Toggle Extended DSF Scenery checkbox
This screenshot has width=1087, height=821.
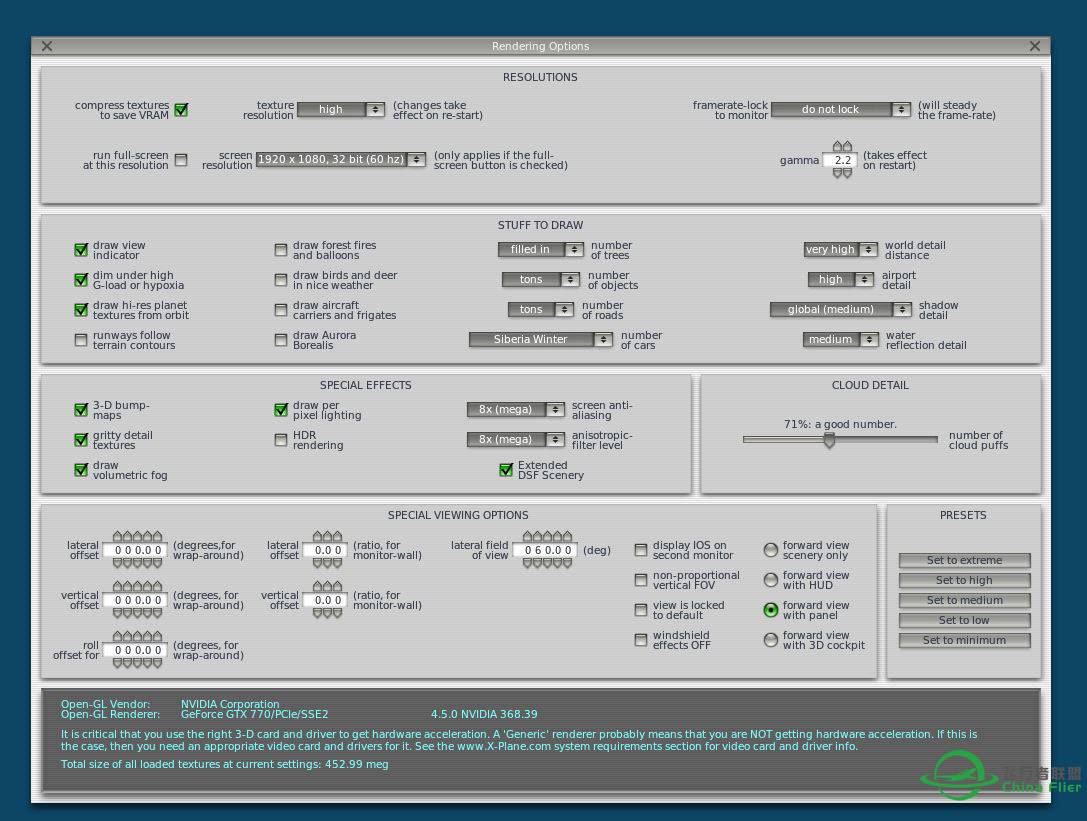[506, 470]
